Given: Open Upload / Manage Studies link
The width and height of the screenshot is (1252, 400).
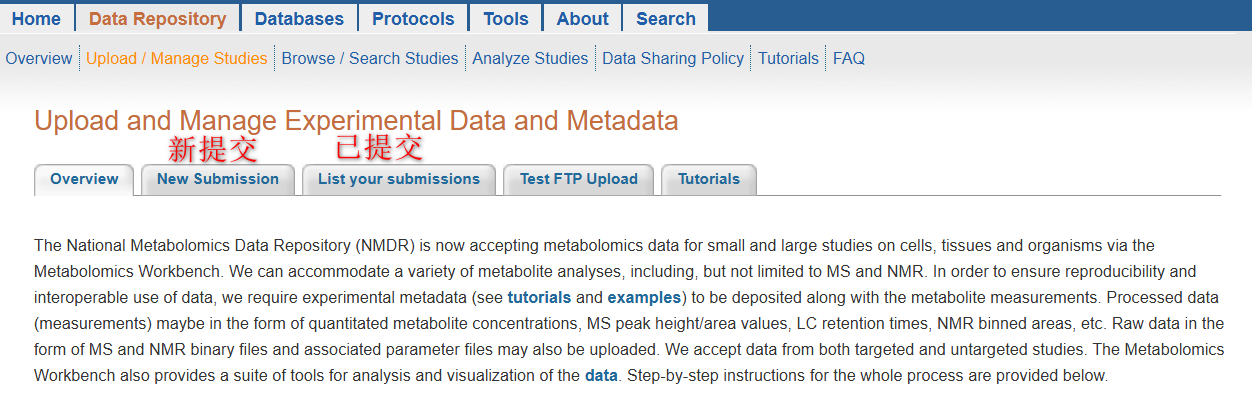Looking at the screenshot, I should pos(177,58).
